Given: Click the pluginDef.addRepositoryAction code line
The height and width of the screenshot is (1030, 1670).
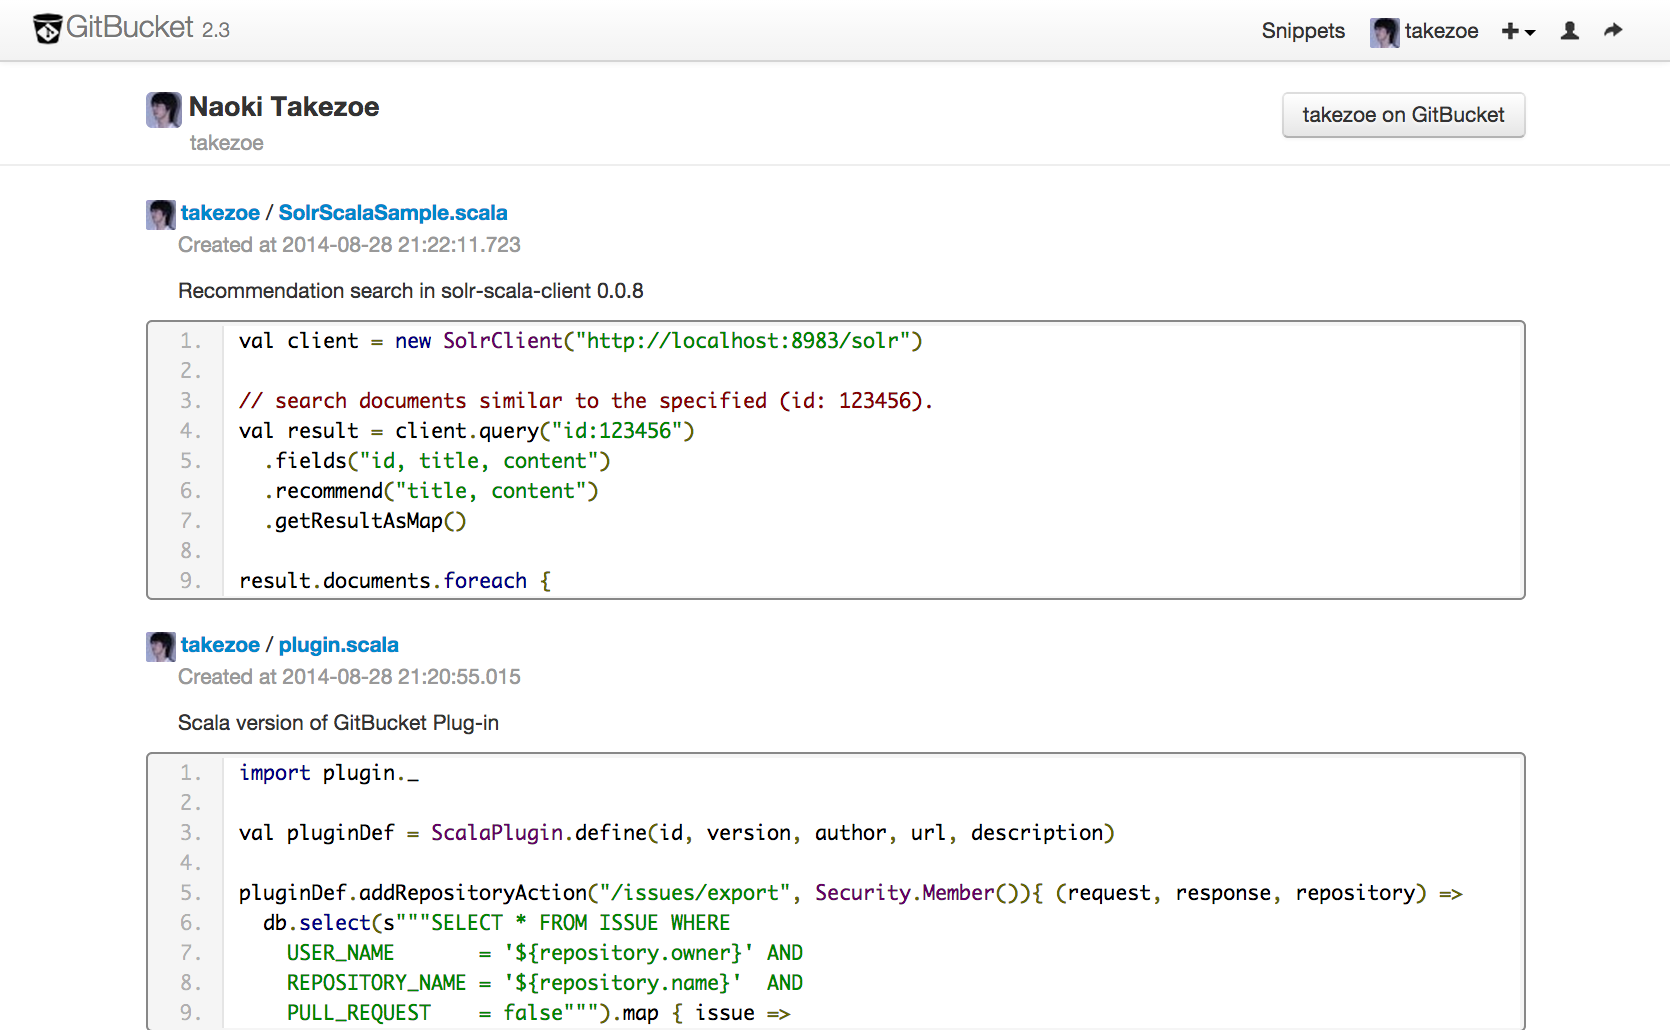Looking at the screenshot, I should click(x=851, y=893).
